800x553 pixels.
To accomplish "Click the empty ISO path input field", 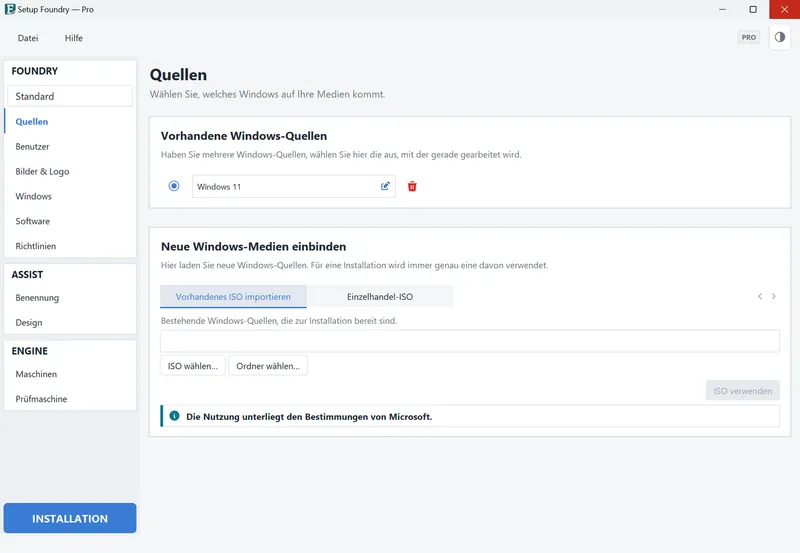I will coord(469,341).
